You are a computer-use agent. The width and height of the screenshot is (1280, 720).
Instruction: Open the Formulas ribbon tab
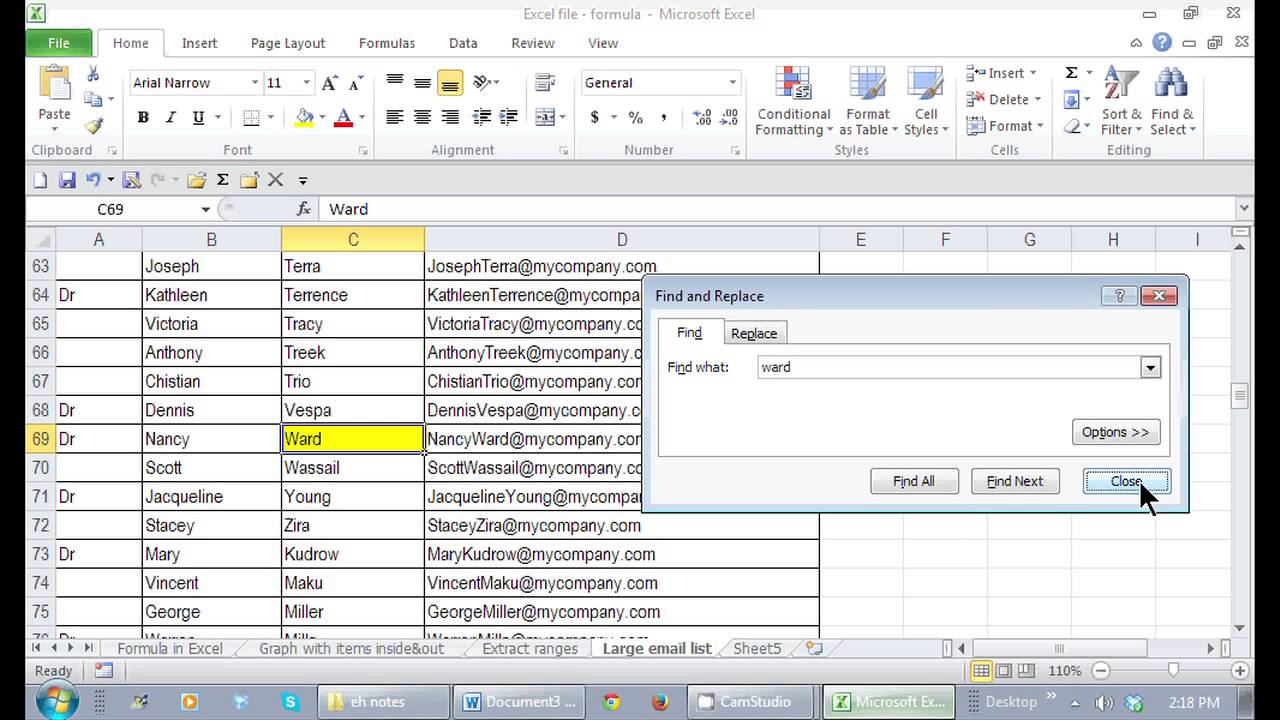point(387,43)
